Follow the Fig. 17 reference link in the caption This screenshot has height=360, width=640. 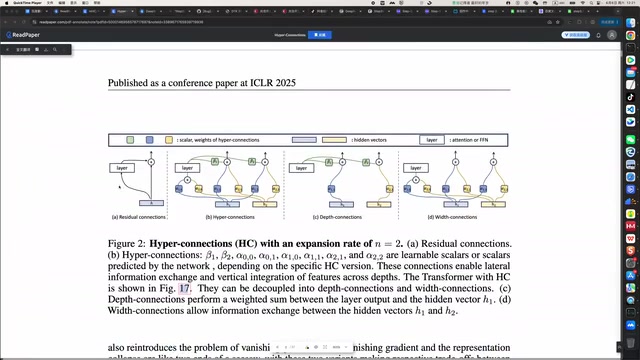[x=184, y=288]
